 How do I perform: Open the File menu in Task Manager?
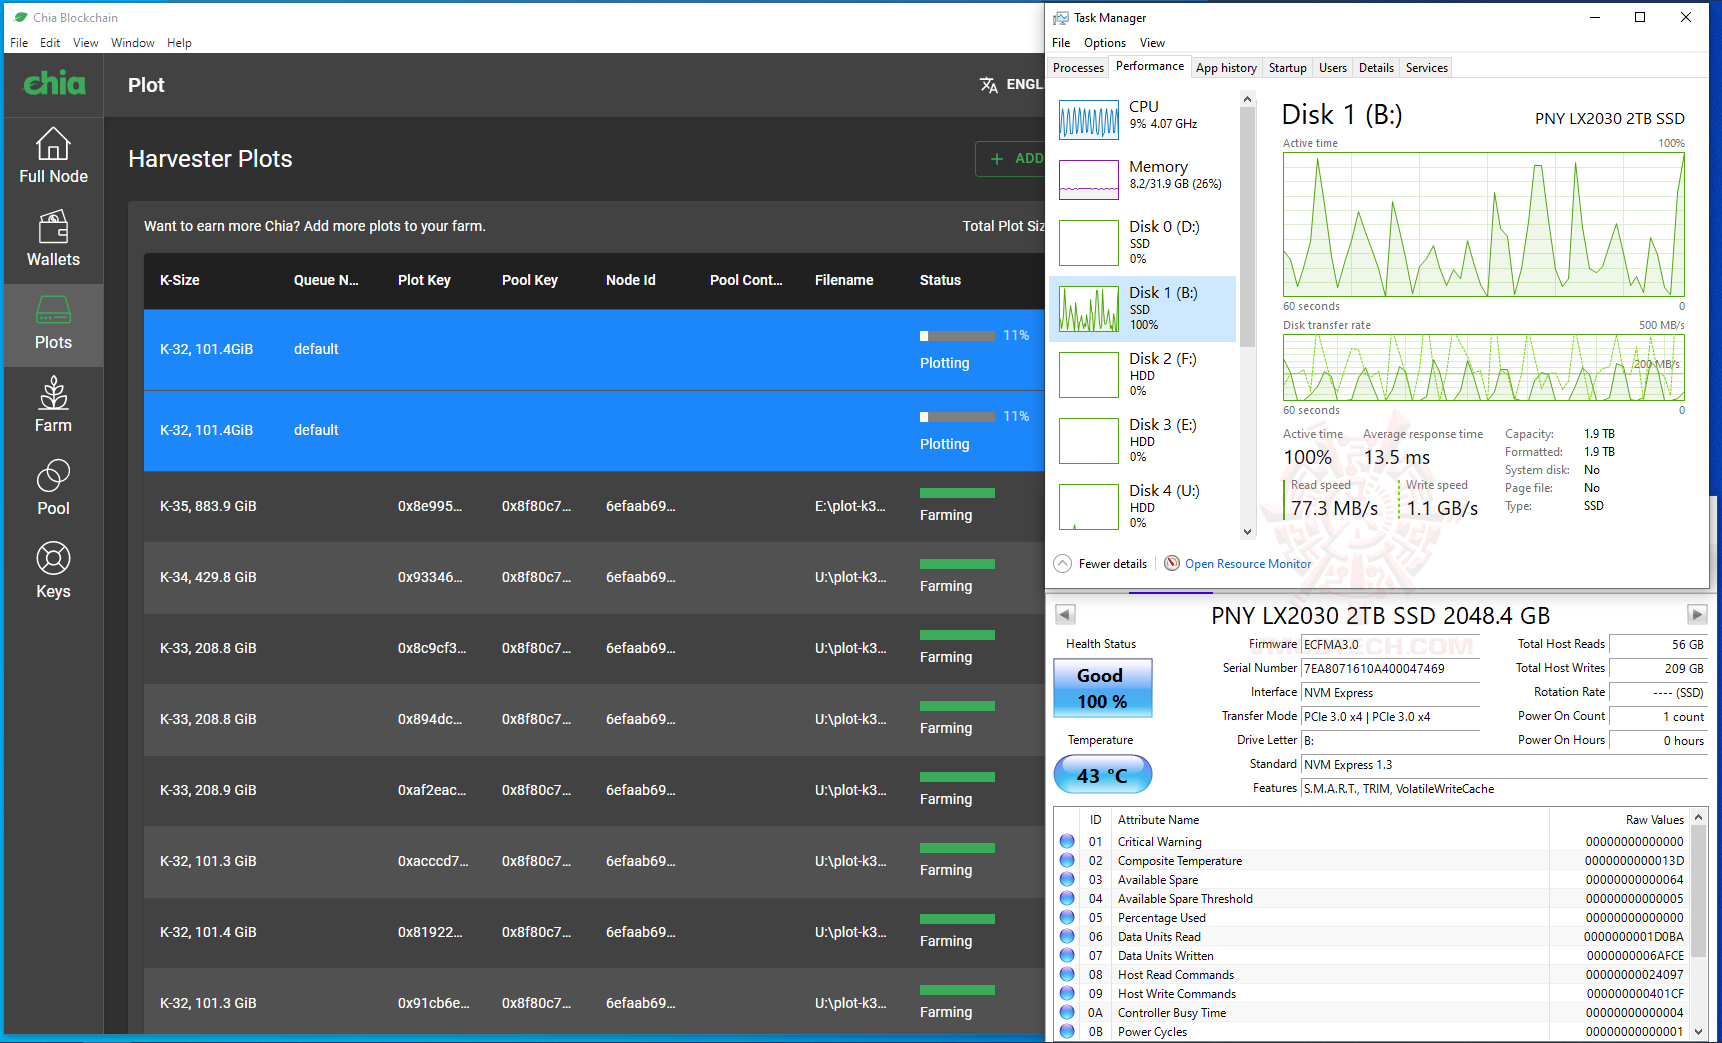[x=1061, y=43]
